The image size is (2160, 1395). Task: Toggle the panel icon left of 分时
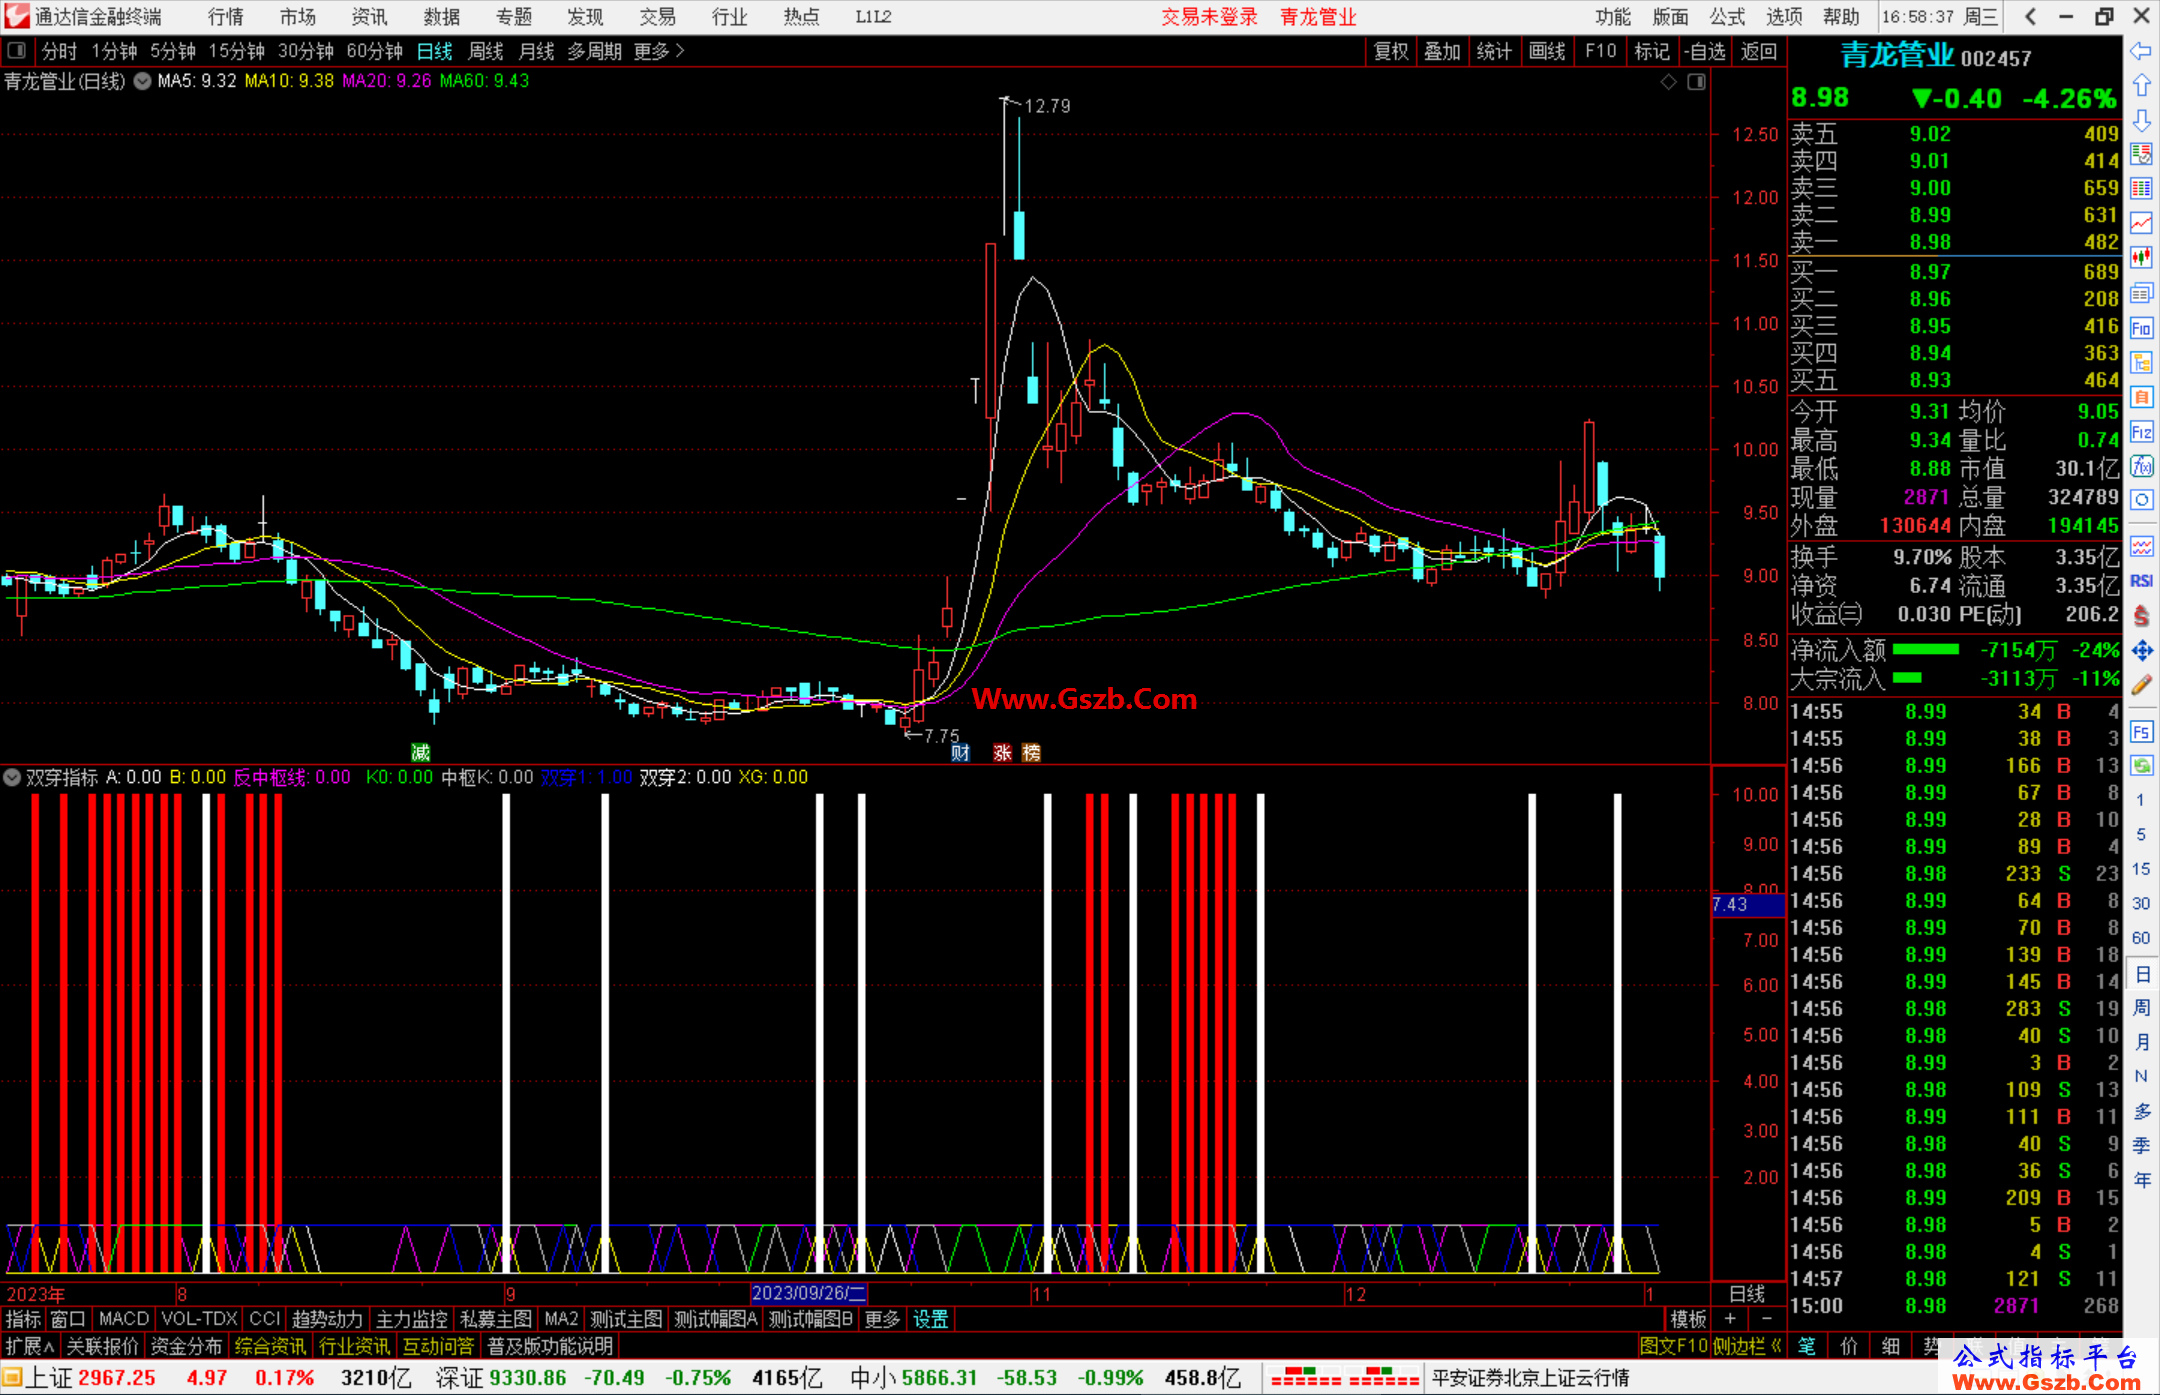pos(17,50)
